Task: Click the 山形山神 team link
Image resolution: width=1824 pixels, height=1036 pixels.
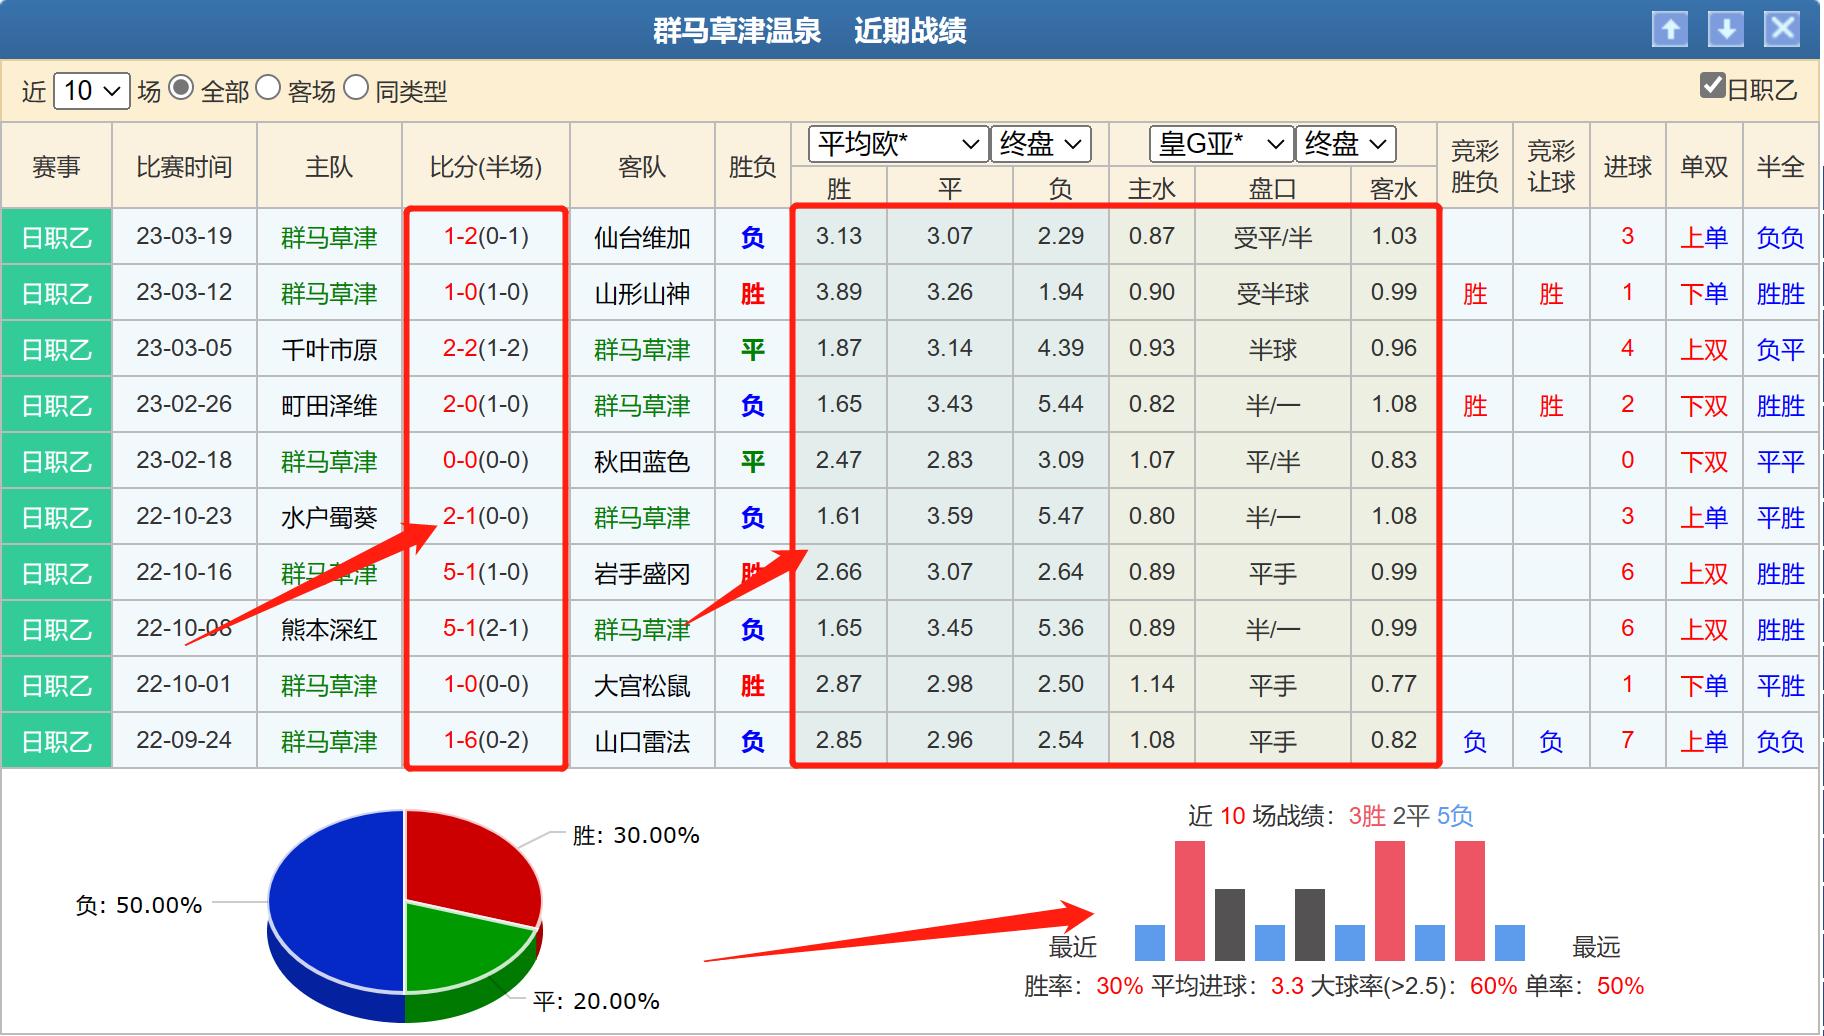Action: tap(641, 292)
